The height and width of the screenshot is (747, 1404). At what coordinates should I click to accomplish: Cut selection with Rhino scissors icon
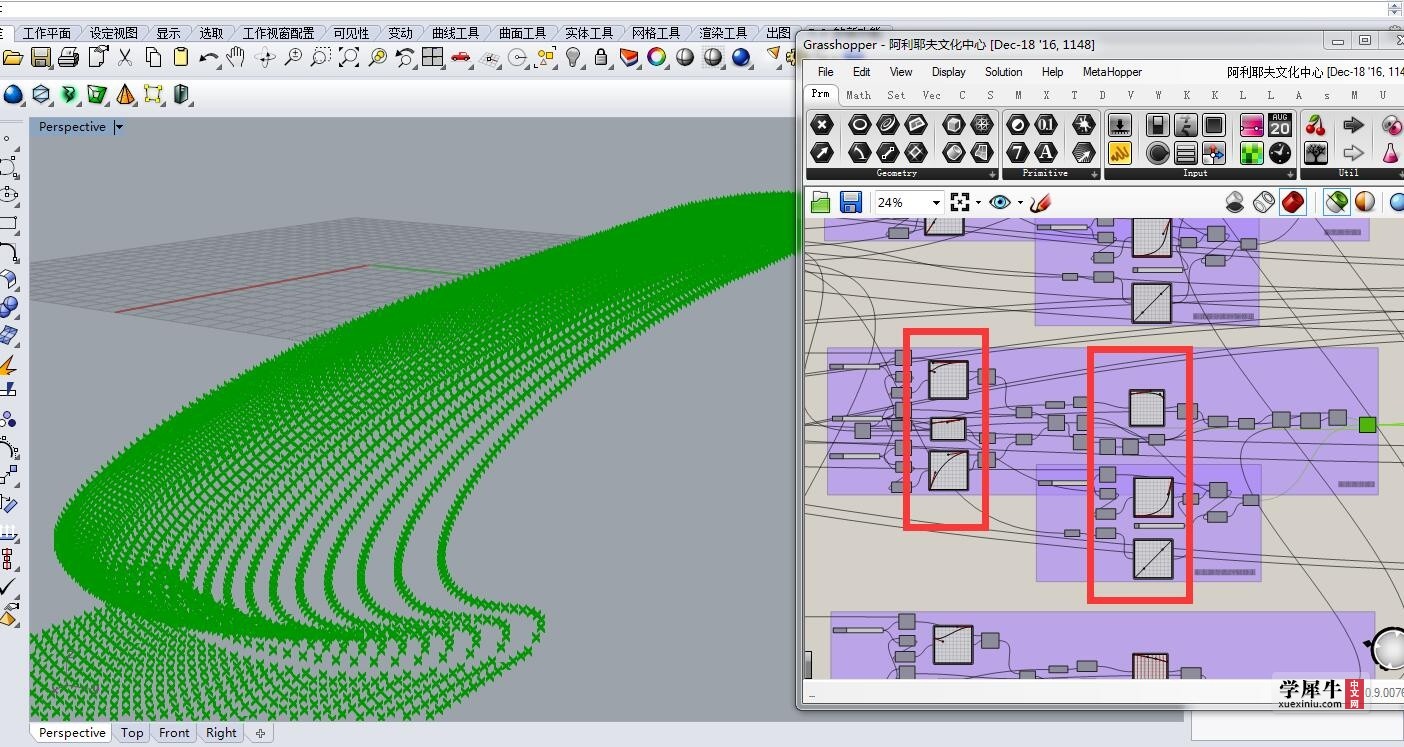pos(125,58)
